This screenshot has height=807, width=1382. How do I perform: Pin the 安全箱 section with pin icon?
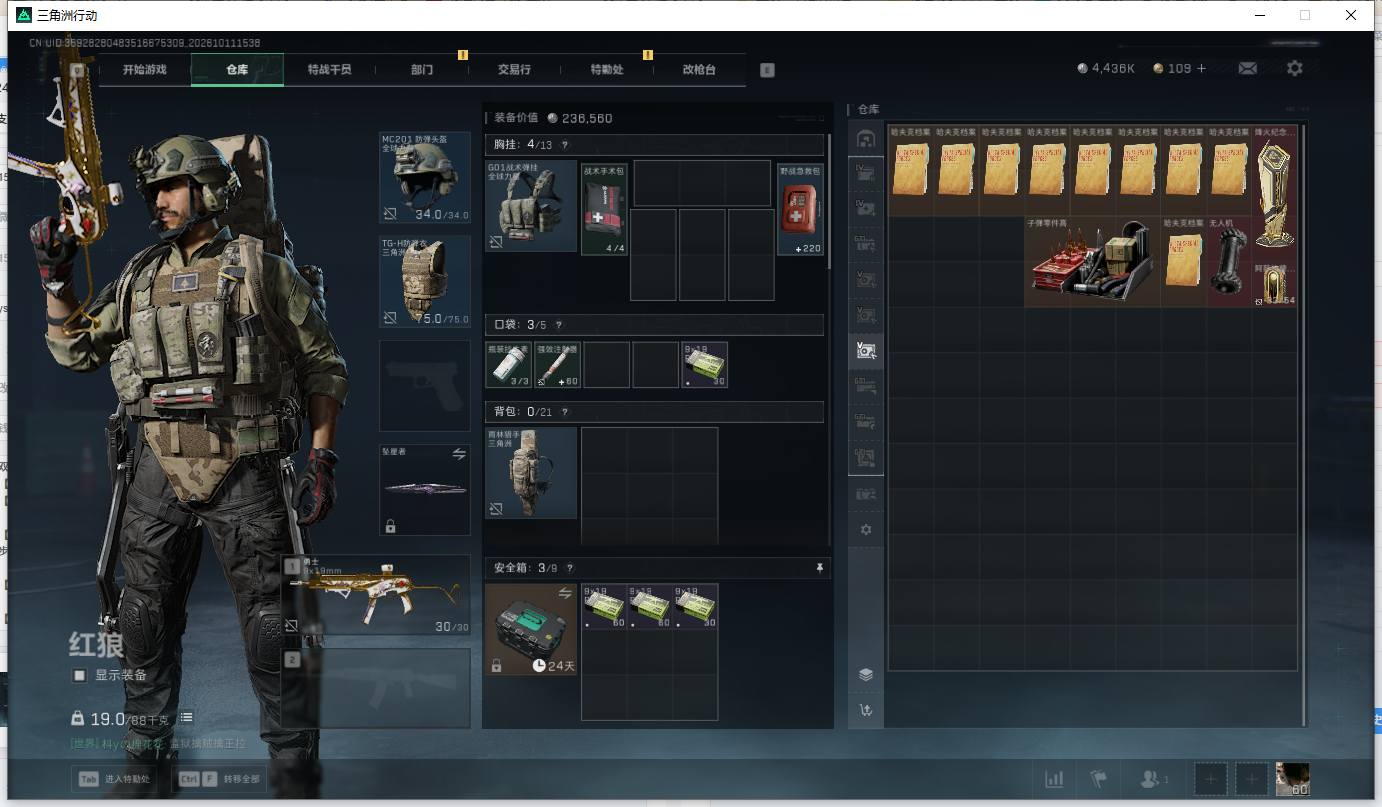point(820,568)
